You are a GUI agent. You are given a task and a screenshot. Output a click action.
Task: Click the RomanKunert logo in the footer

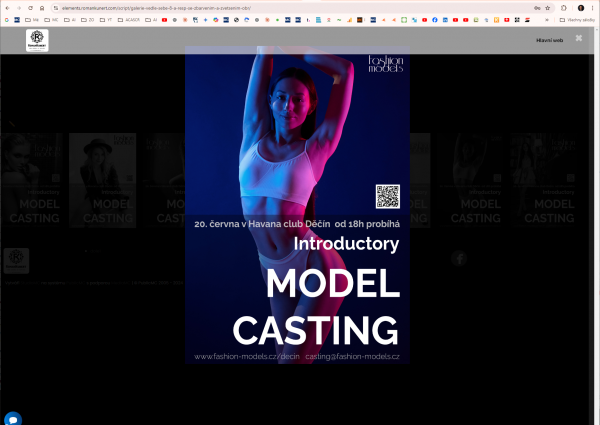pos(16,261)
